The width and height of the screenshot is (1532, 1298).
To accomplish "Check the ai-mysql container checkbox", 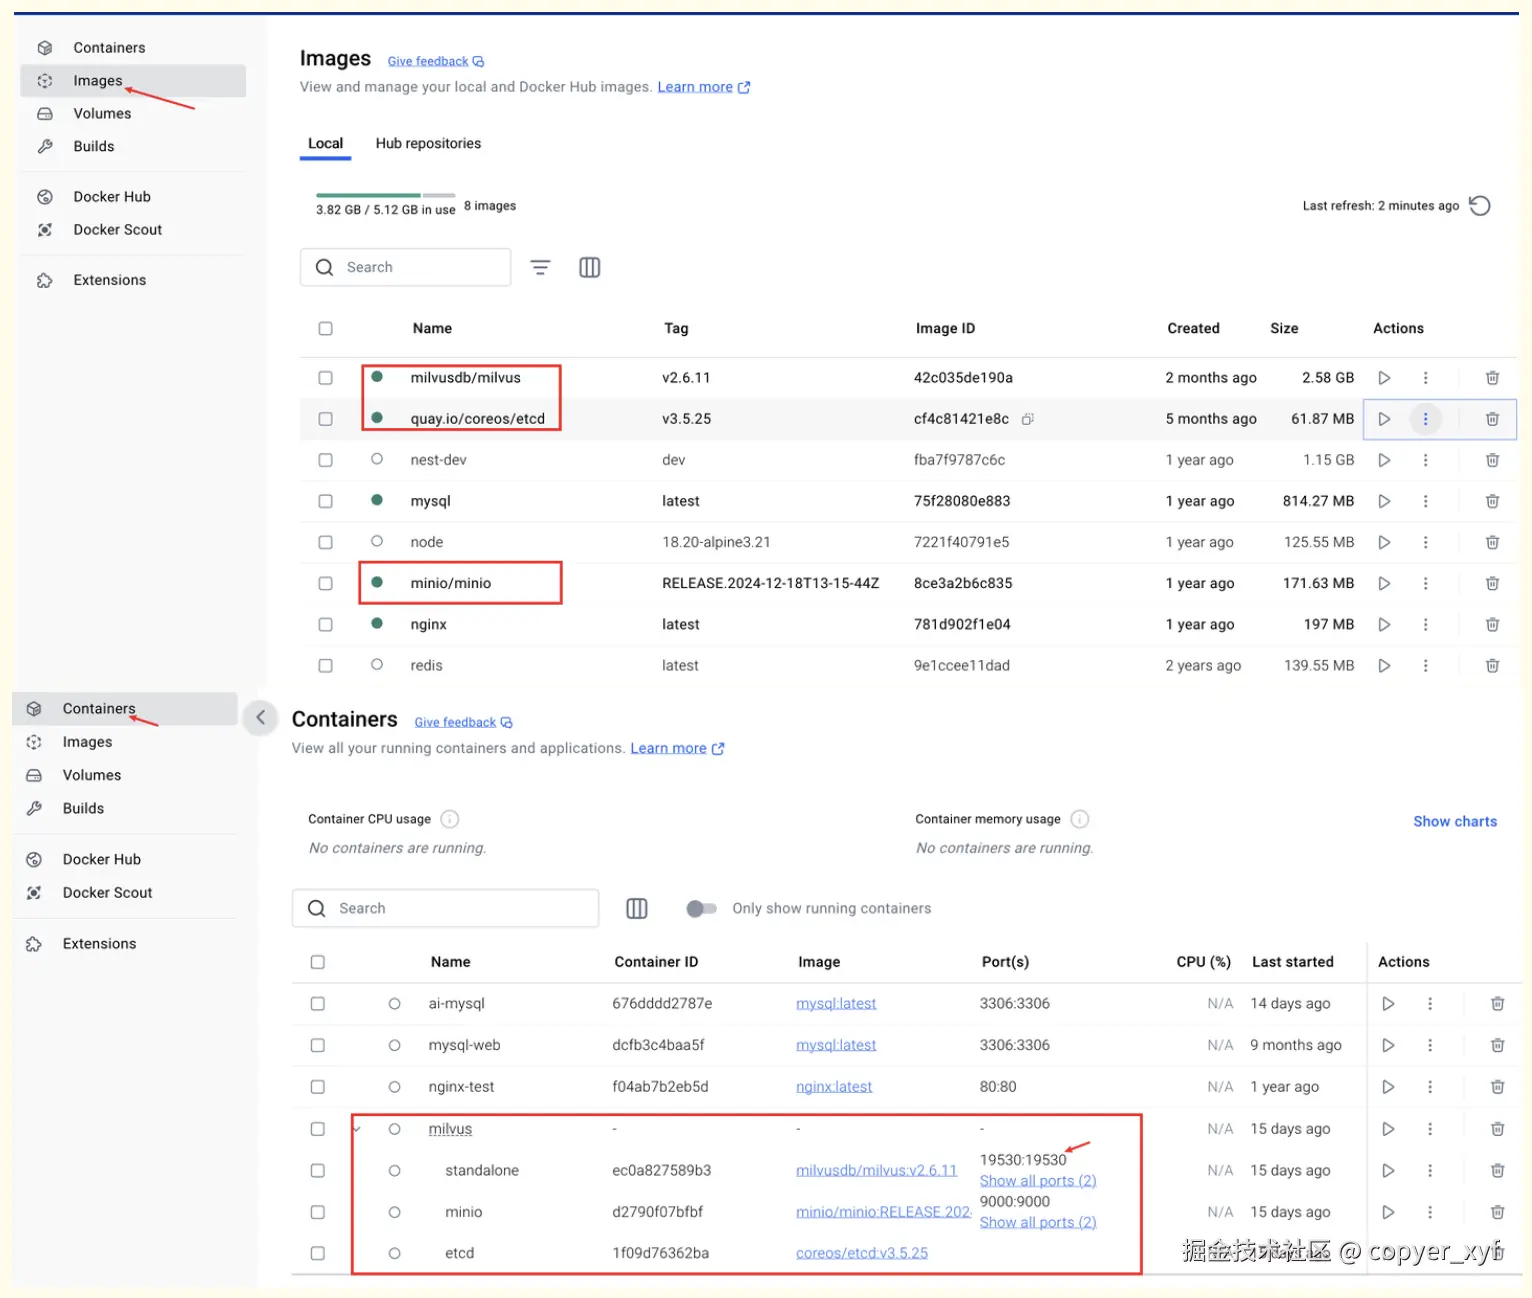I will (x=317, y=1004).
